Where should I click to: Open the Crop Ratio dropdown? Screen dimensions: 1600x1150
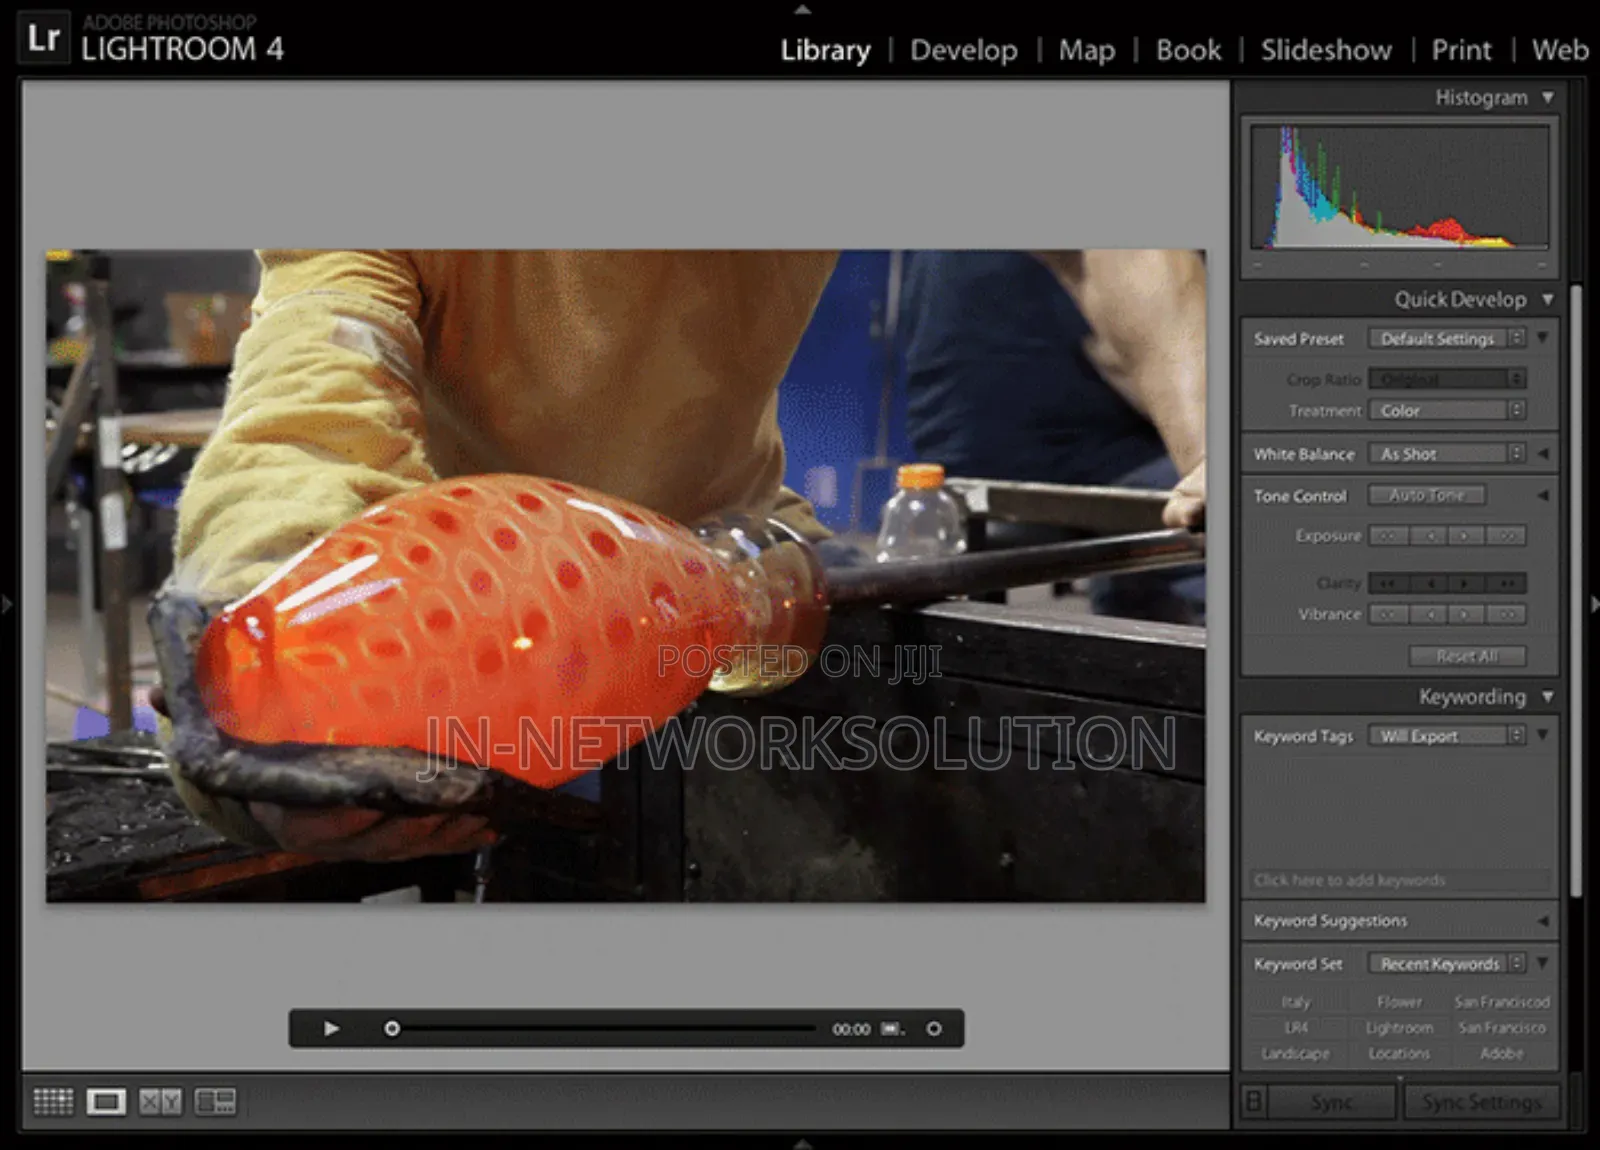pos(1447,379)
